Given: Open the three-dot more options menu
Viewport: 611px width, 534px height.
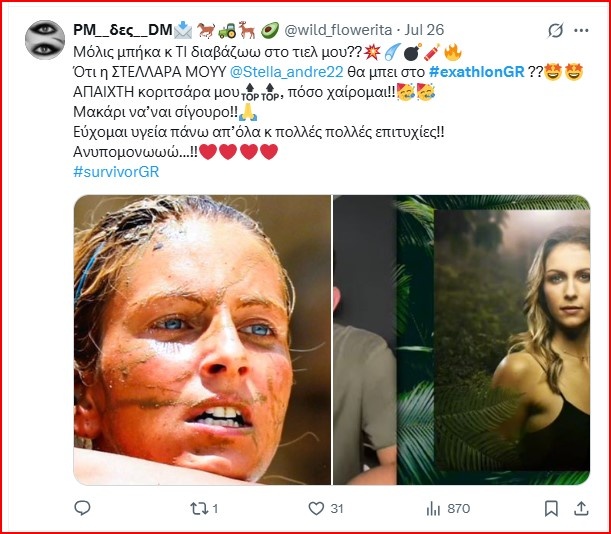Looking at the screenshot, I should (581, 32).
